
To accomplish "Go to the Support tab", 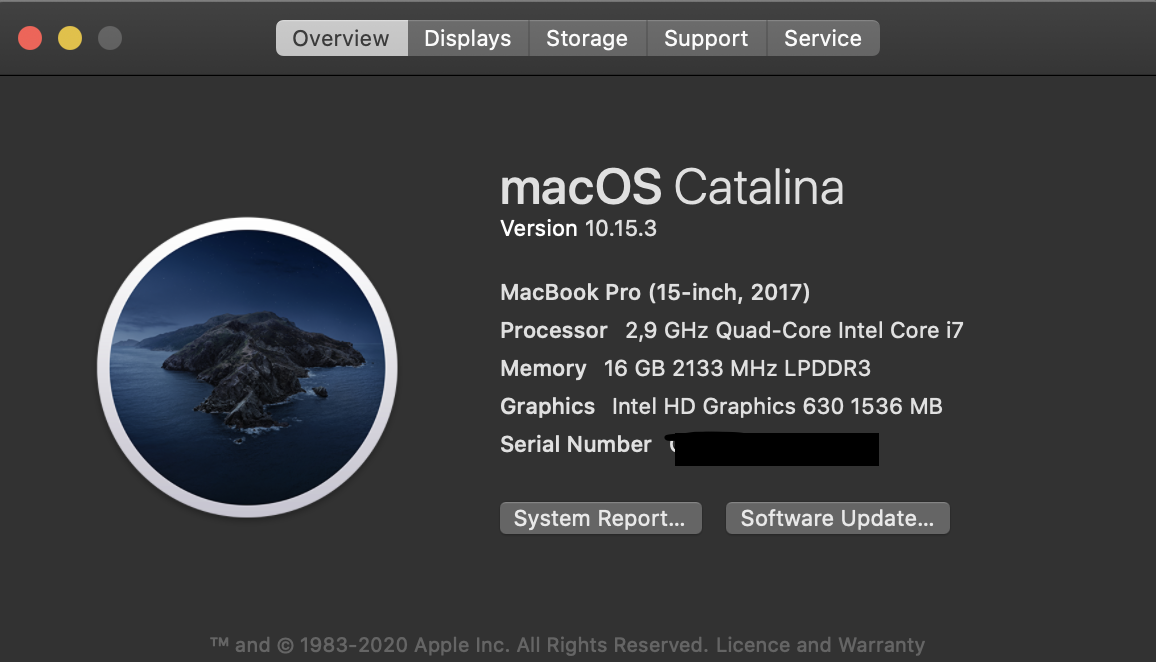I will [x=706, y=39].
